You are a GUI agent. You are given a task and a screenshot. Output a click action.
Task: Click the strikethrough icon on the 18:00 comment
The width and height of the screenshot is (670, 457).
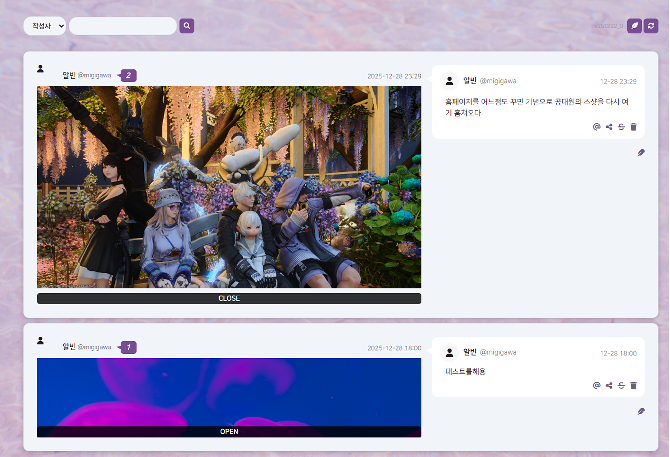point(621,385)
